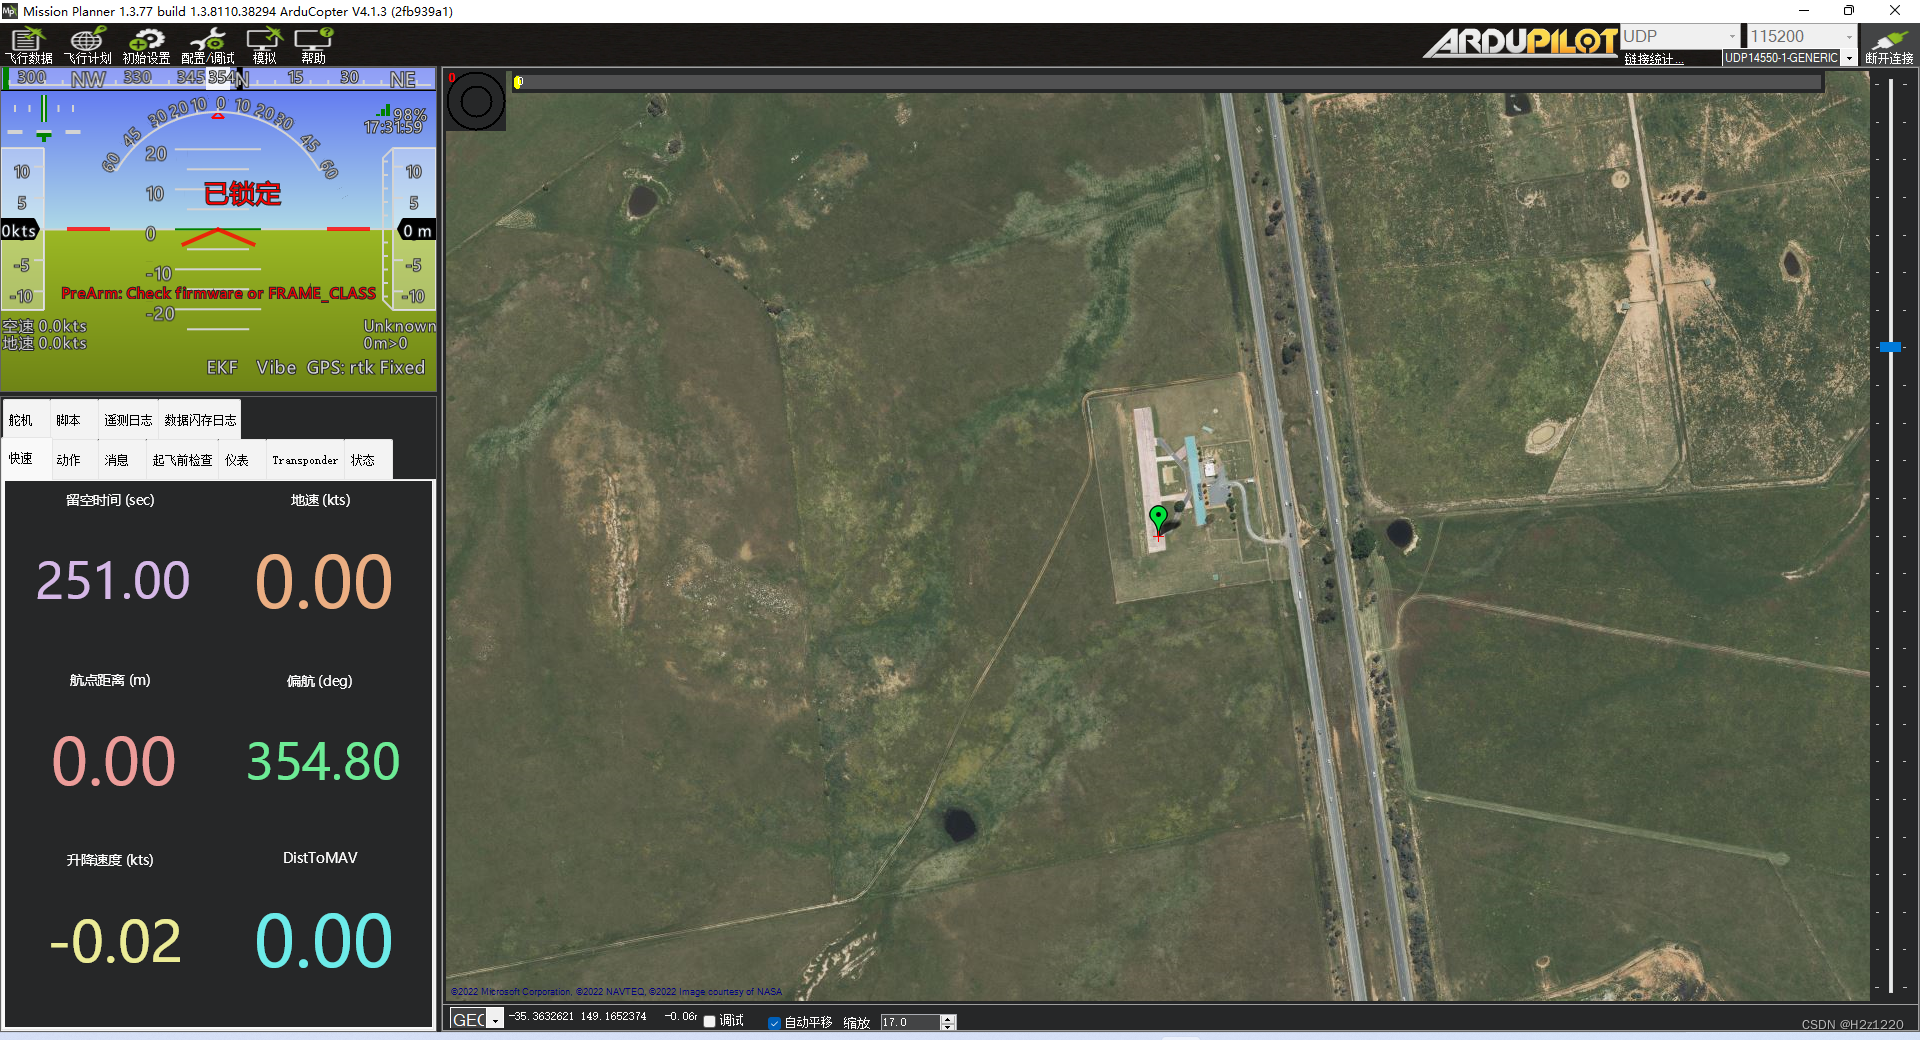Screen dimensions: 1920x1040
Task: Click the 空速 0.0kts airspeed readout in HUD
Action: click(45, 326)
